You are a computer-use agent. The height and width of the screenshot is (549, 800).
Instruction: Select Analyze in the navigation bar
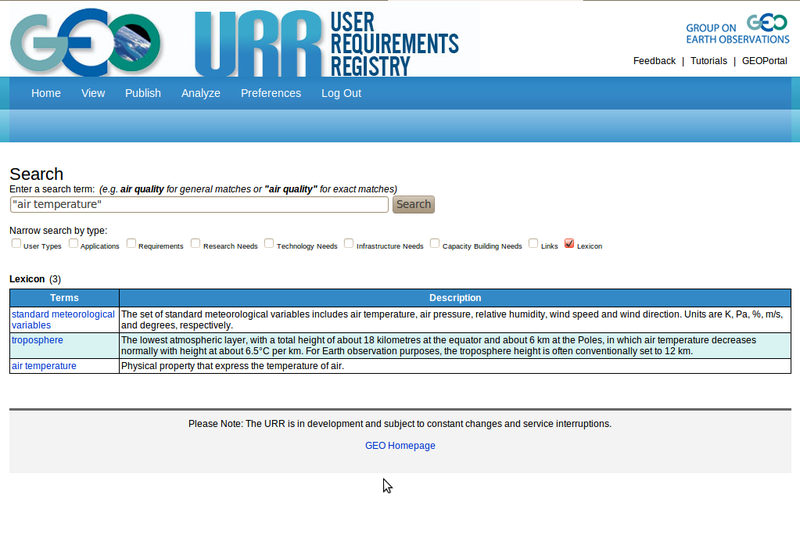point(201,93)
